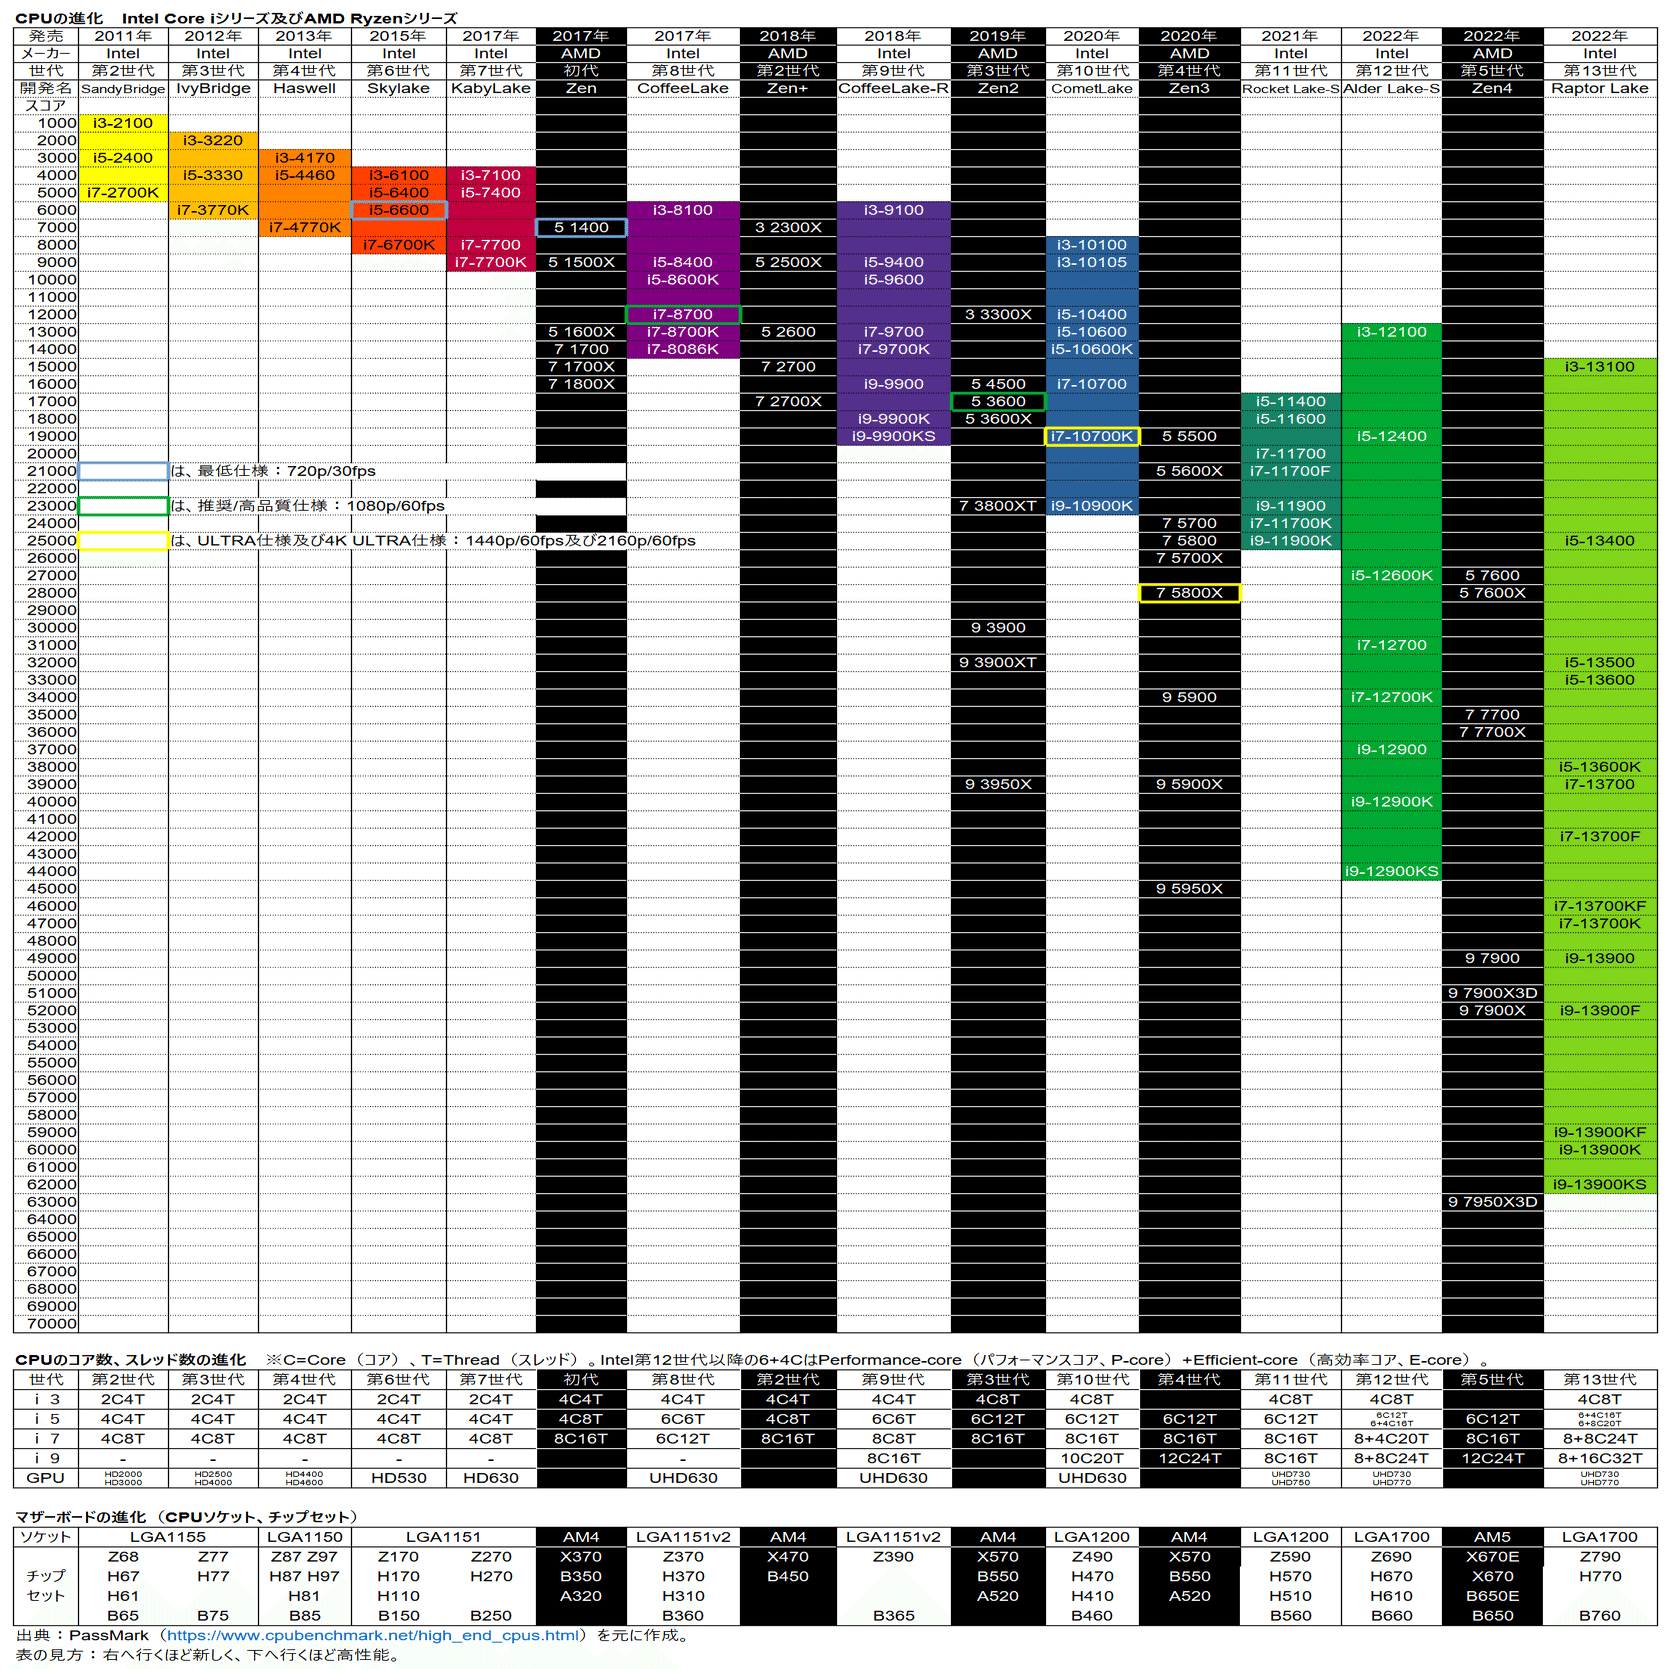Select the CoffeeLake-R codename header
This screenshot has height=1669, width=1669.
click(893, 88)
